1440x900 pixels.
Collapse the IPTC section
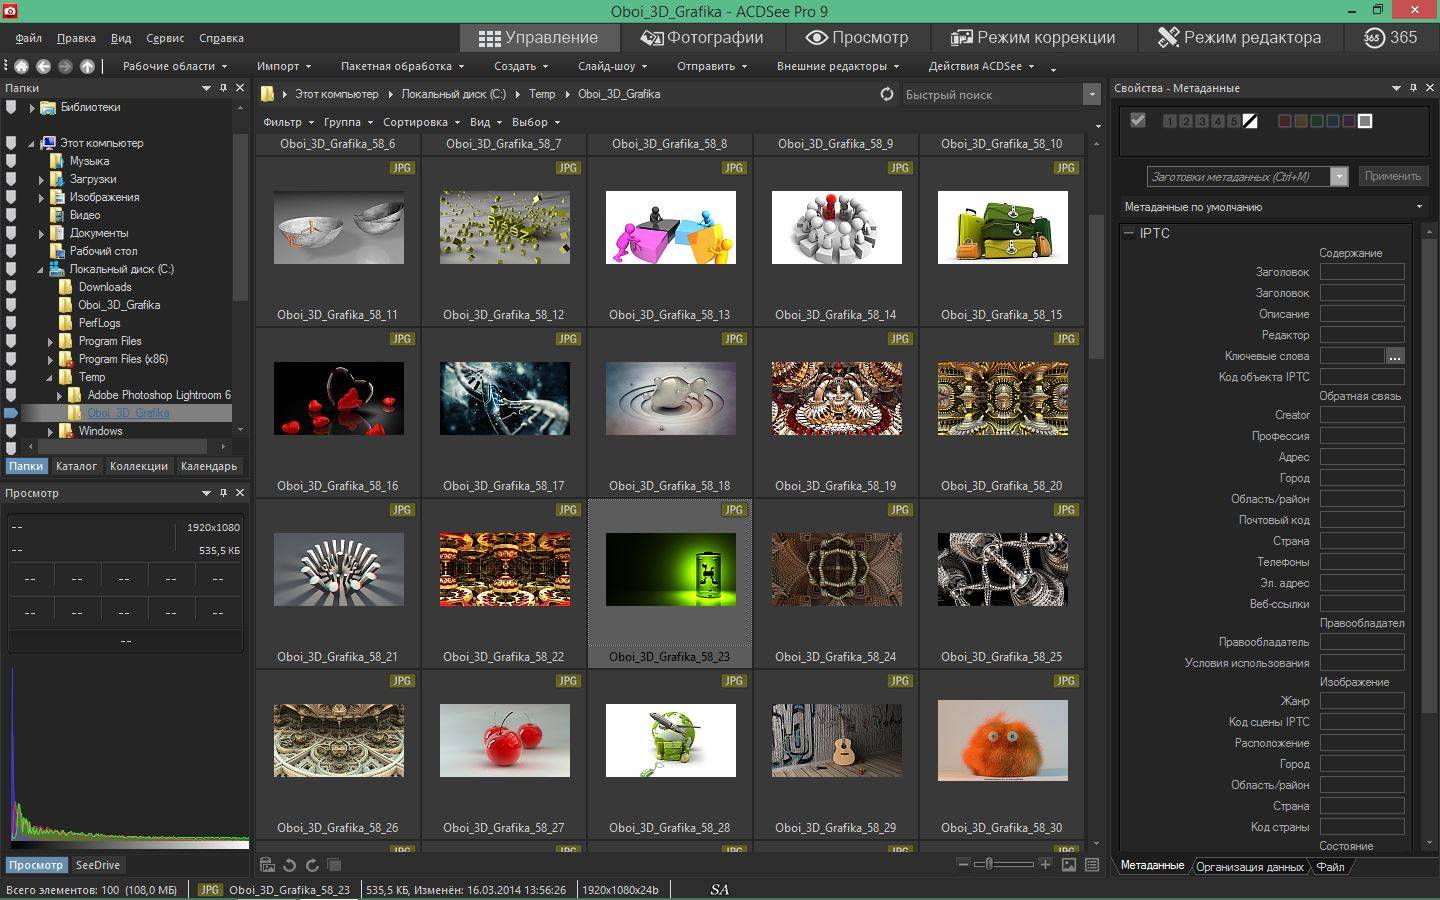(x=1129, y=233)
